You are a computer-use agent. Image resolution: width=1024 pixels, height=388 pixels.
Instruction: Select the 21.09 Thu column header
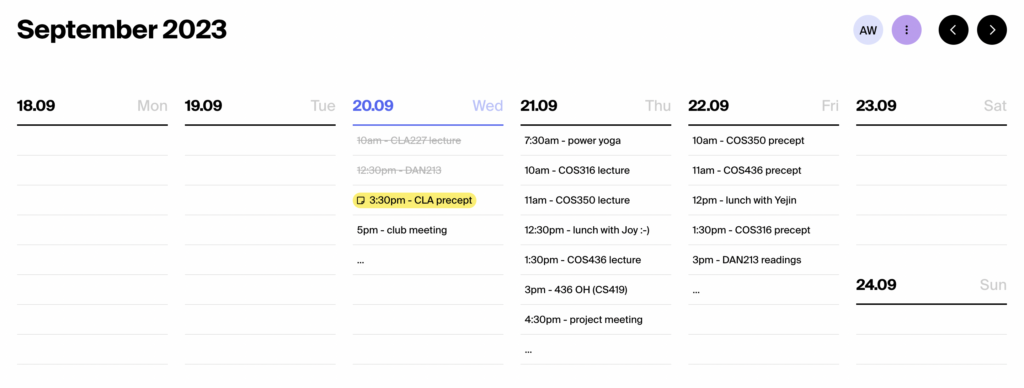point(596,106)
